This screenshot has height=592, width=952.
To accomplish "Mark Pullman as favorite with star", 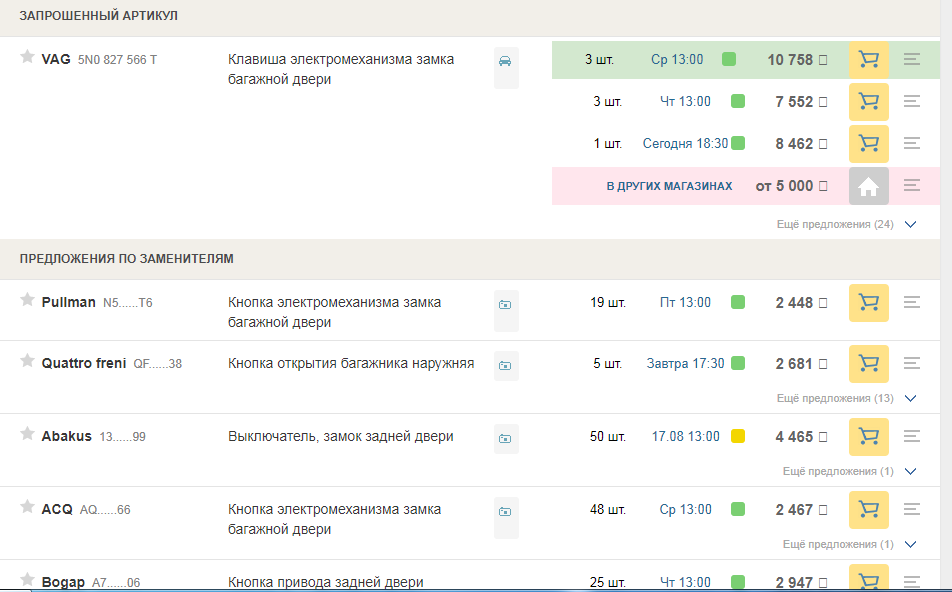I will tap(27, 300).
